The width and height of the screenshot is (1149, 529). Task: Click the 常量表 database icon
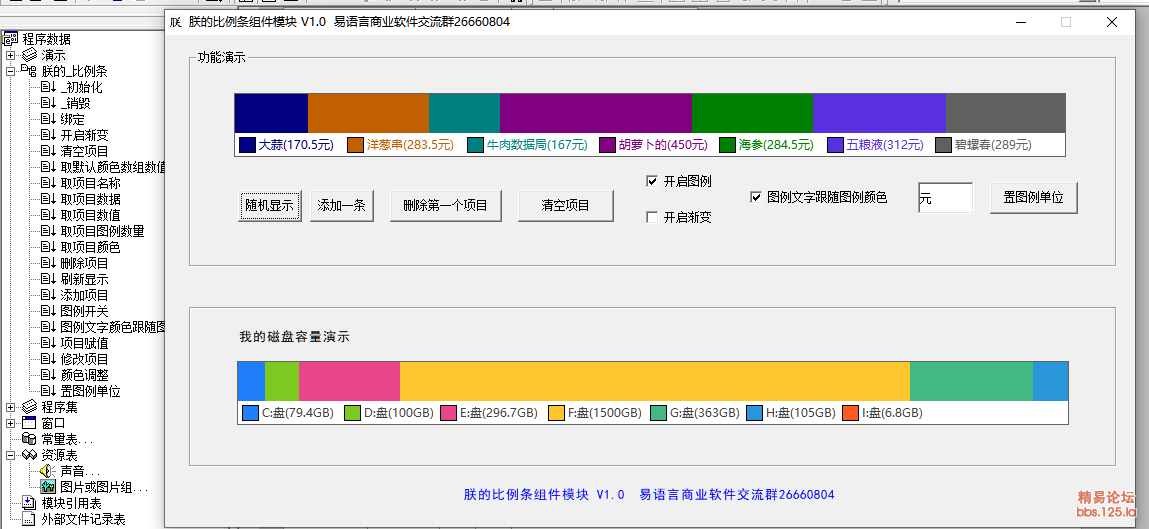click(x=29, y=439)
